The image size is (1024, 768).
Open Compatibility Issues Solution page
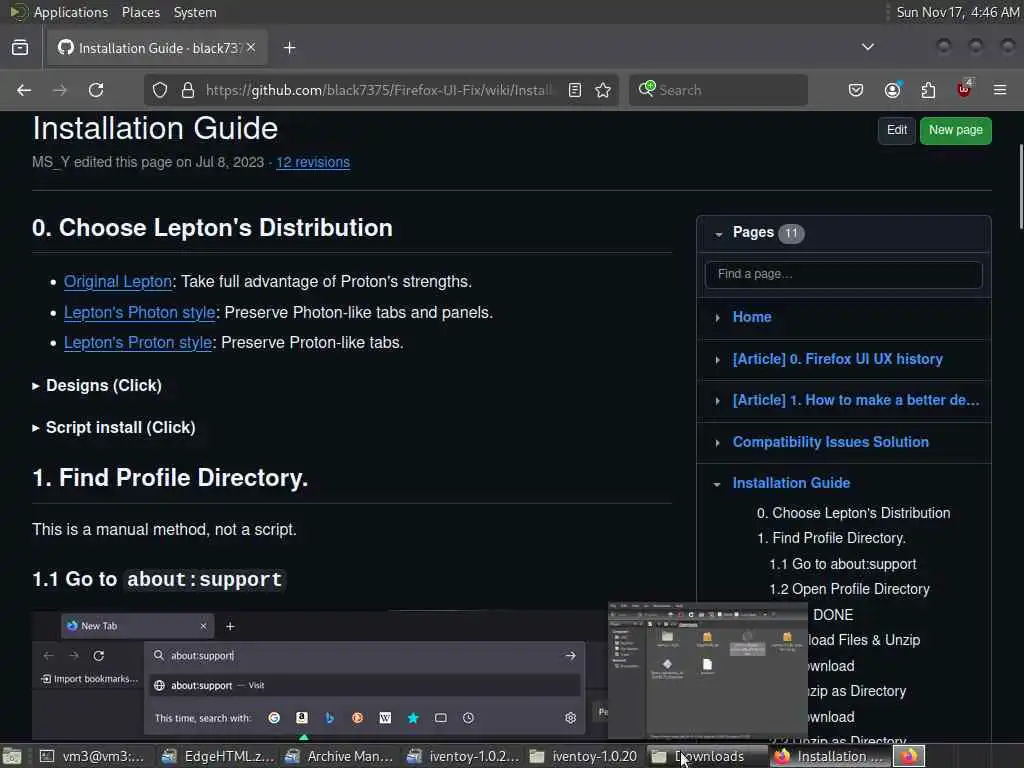click(x=830, y=441)
